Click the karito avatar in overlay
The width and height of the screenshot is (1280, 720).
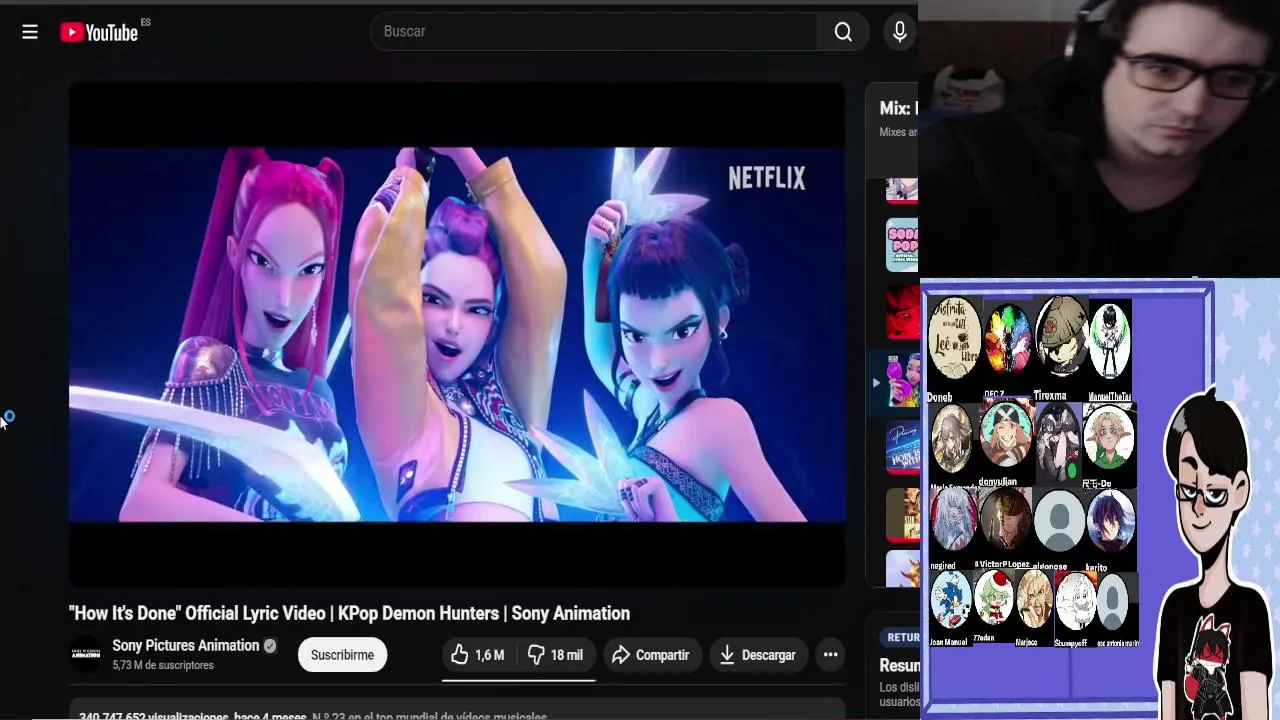(1110, 520)
